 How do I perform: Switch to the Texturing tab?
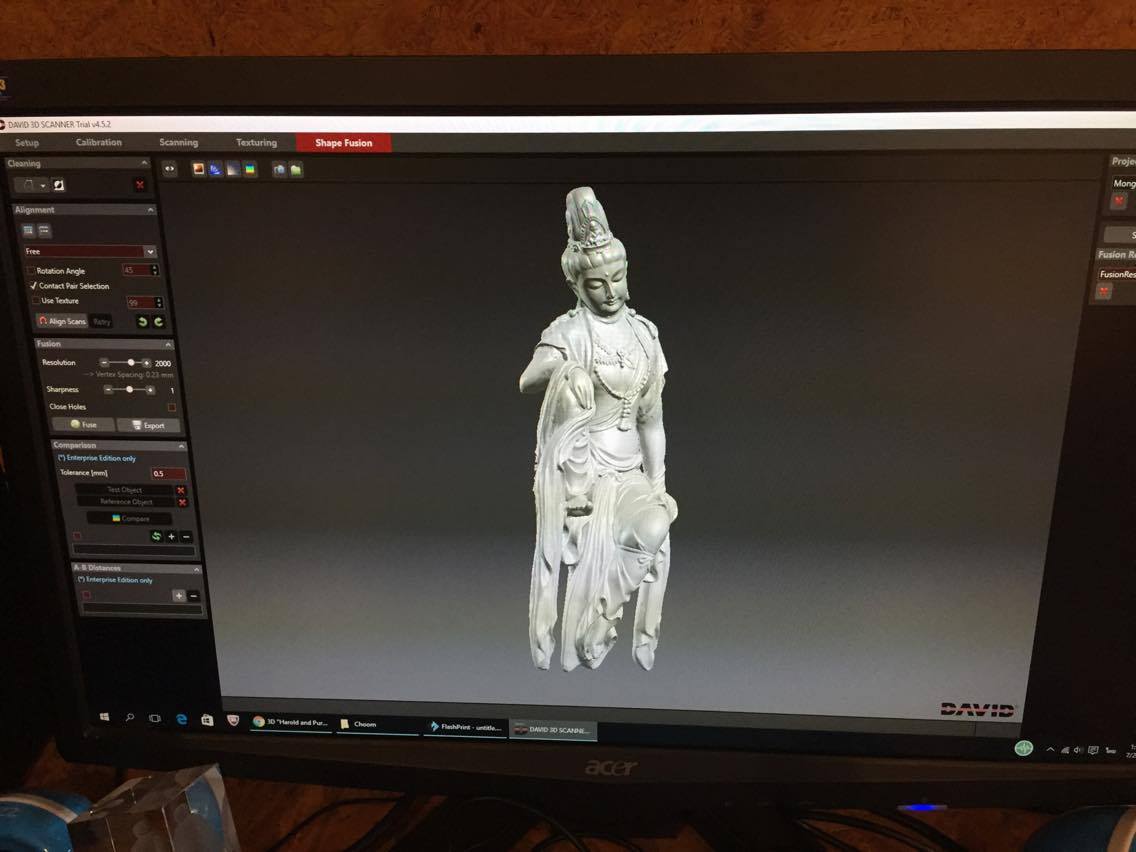pyautogui.click(x=256, y=143)
